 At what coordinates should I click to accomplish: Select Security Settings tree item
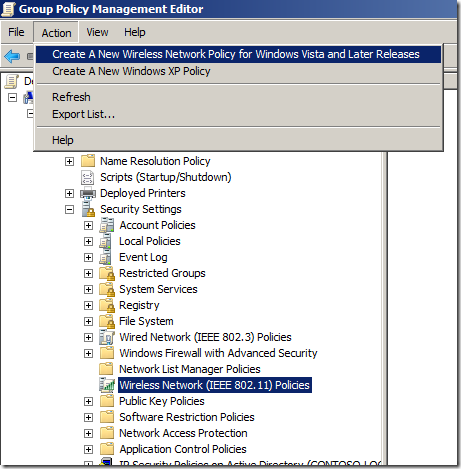click(x=141, y=209)
